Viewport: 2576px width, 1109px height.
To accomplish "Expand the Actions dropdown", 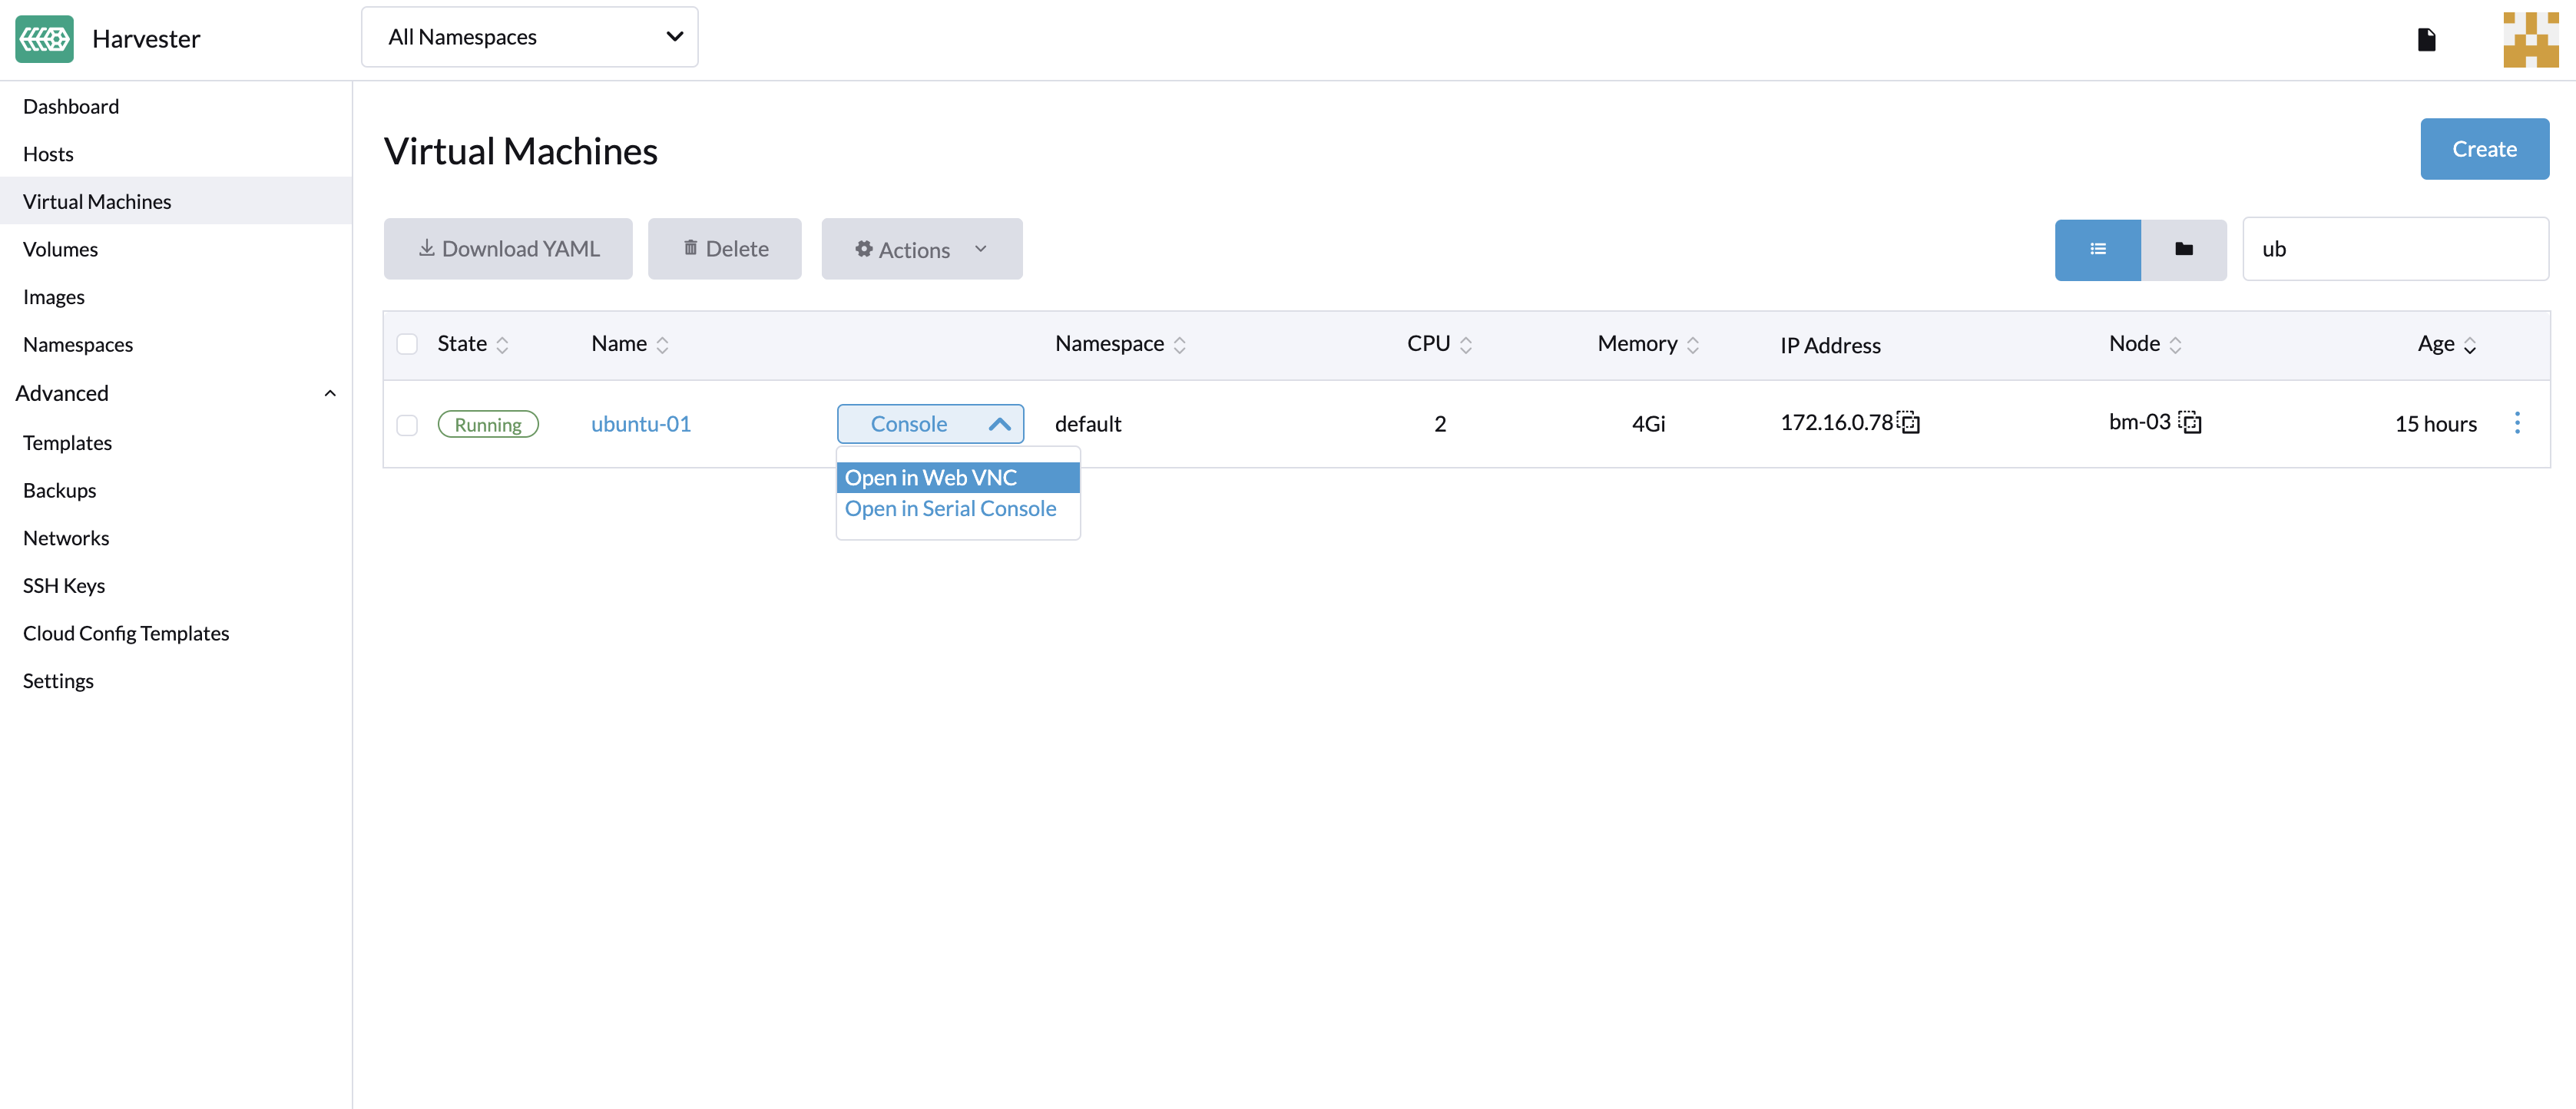I will coord(921,249).
